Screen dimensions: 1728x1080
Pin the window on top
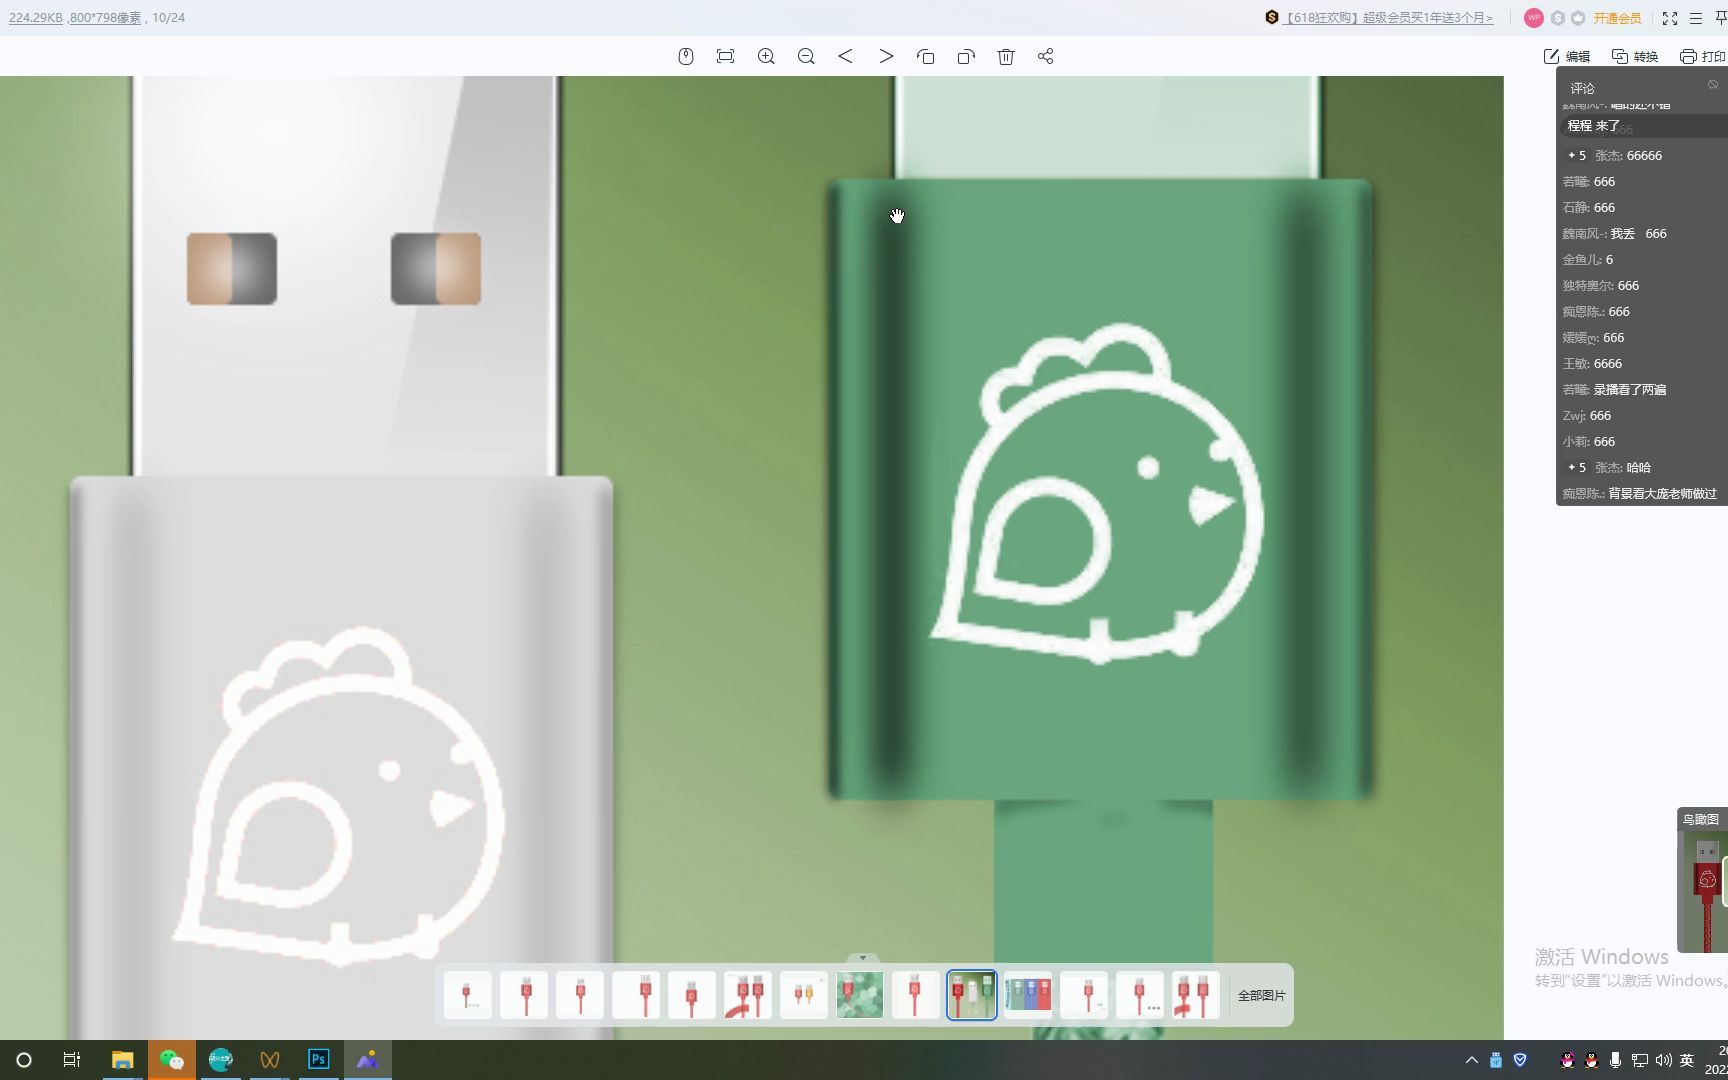point(1721,18)
